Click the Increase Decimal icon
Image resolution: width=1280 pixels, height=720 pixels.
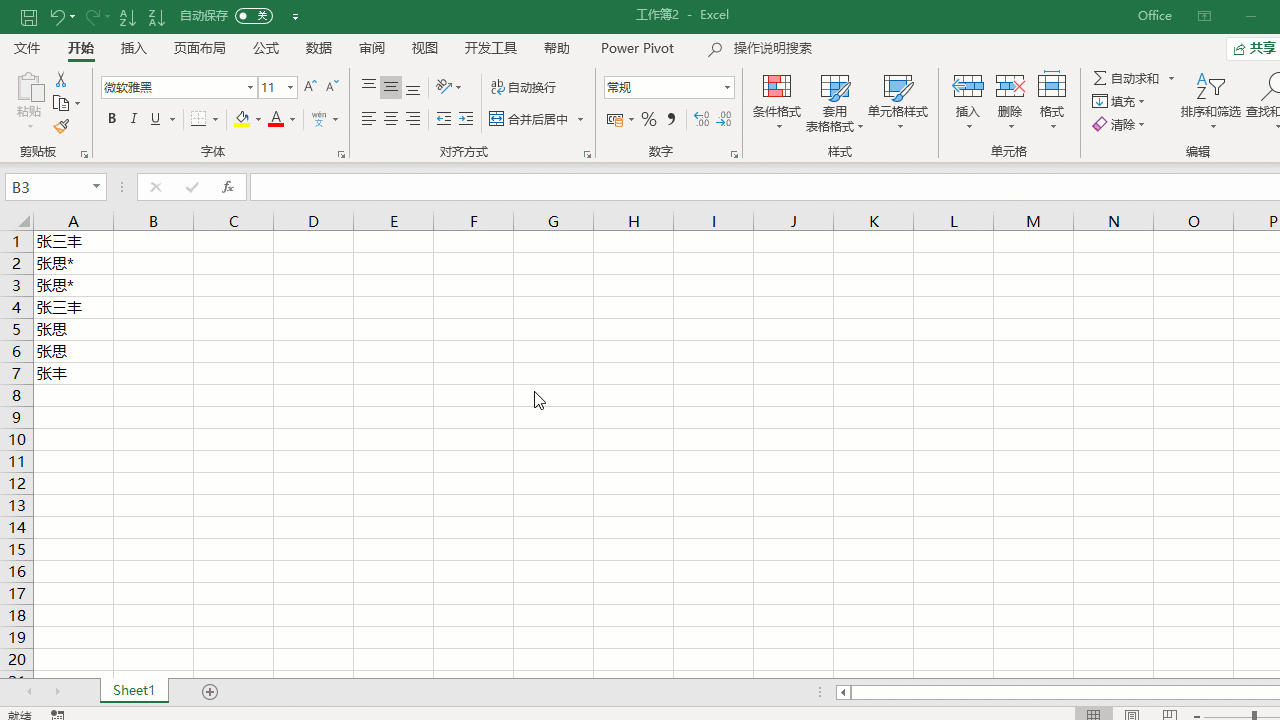[x=702, y=119]
